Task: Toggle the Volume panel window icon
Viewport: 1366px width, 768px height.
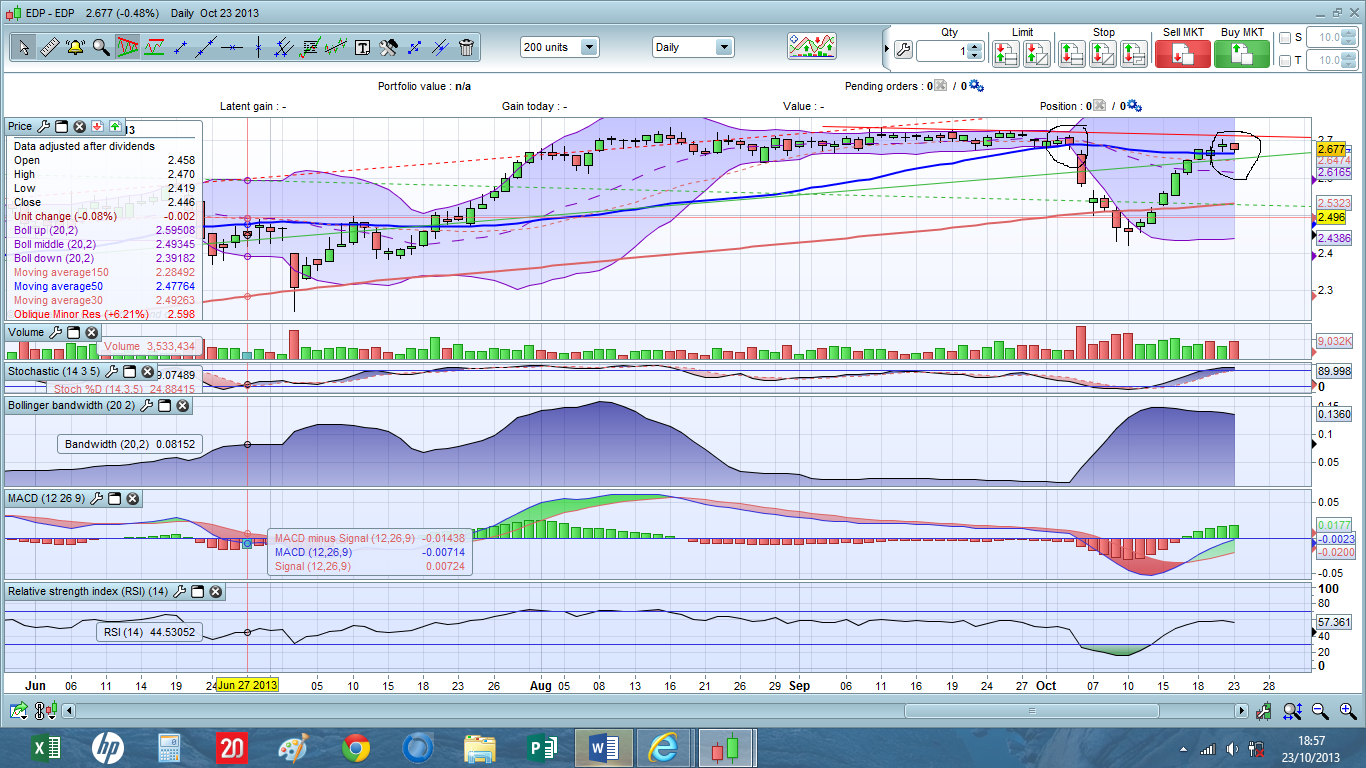Action: [73, 332]
